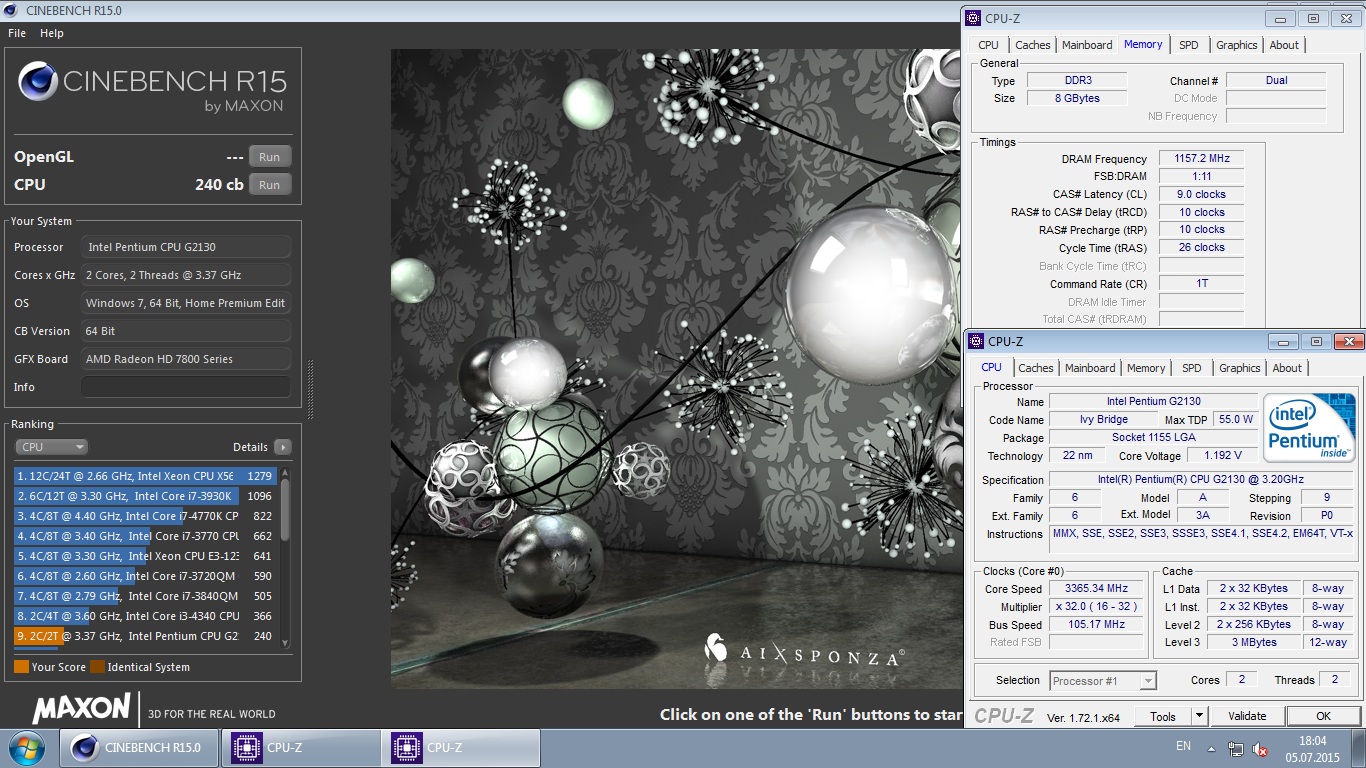Click the DRAM Frequency value 1157.2 MHz
The height and width of the screenshot is (768, 1366).
pos(1202,158)
